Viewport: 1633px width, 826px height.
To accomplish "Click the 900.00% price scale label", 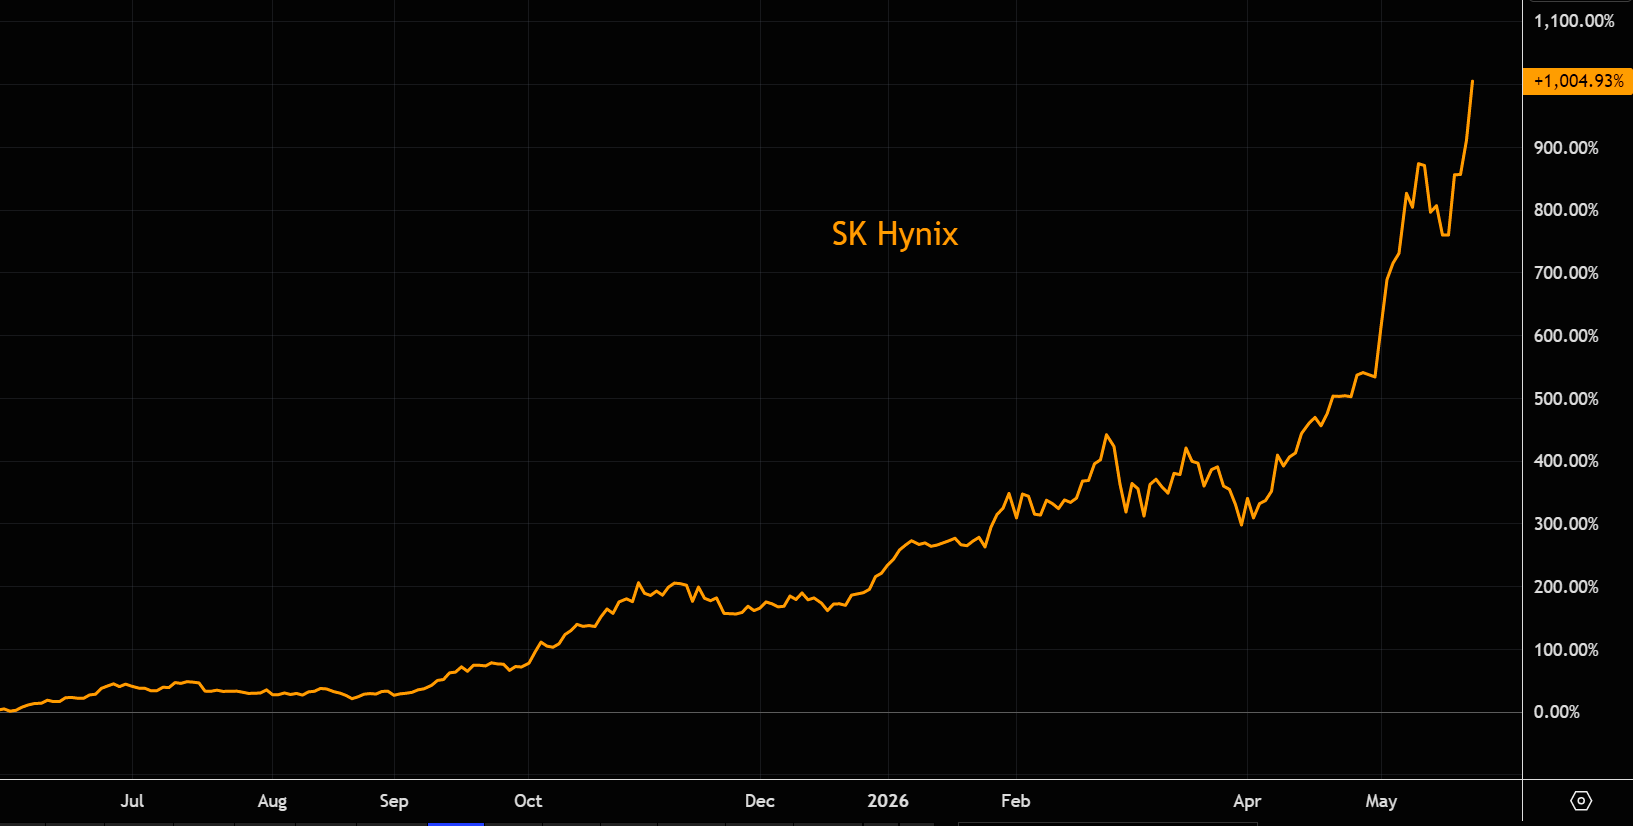I will [x=1566, y=148].
